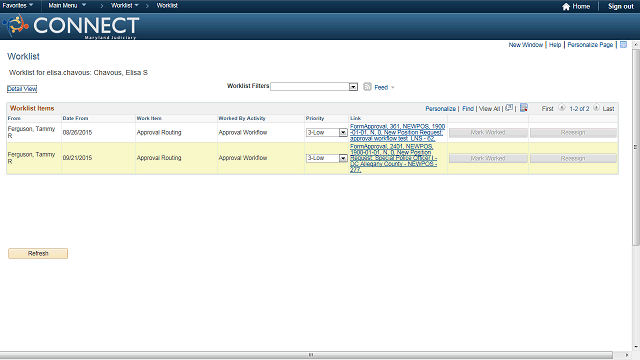Open the Favorites menu
Screen dimensions: 640x360
pos(18,6)
